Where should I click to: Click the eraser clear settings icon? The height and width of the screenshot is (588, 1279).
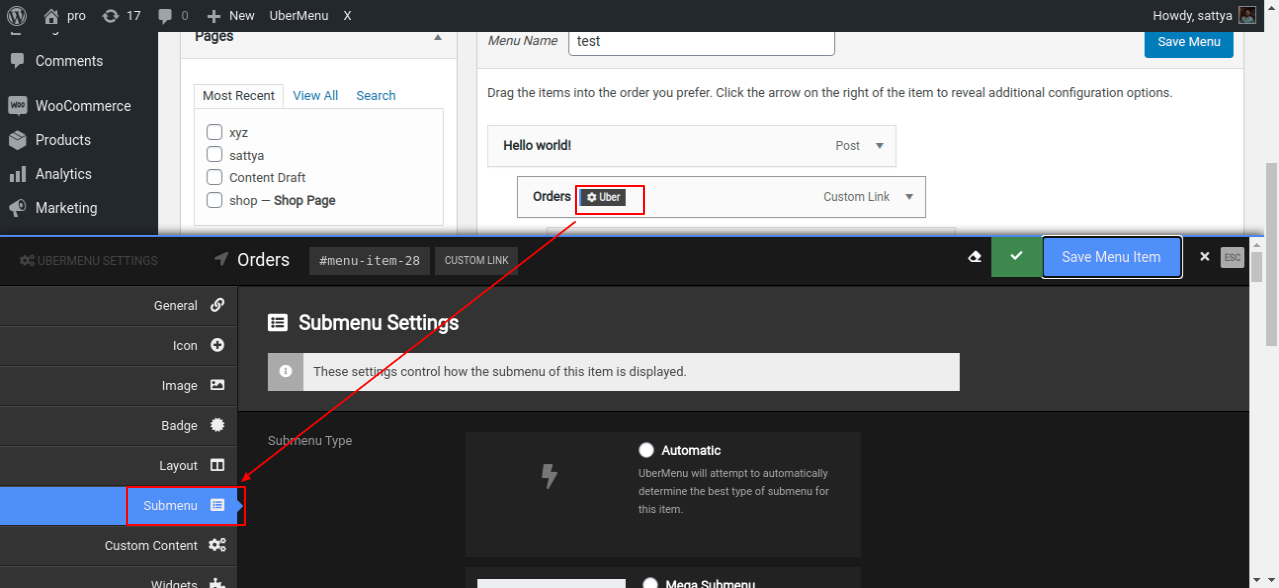point(975,257)
